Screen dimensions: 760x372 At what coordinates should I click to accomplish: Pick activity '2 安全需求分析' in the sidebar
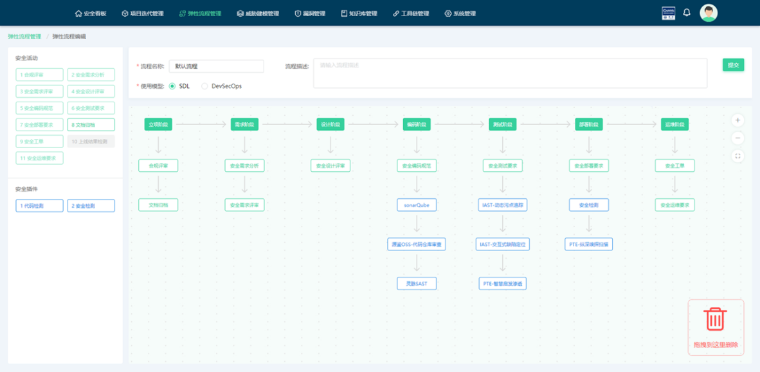click(x=91, y=75)
